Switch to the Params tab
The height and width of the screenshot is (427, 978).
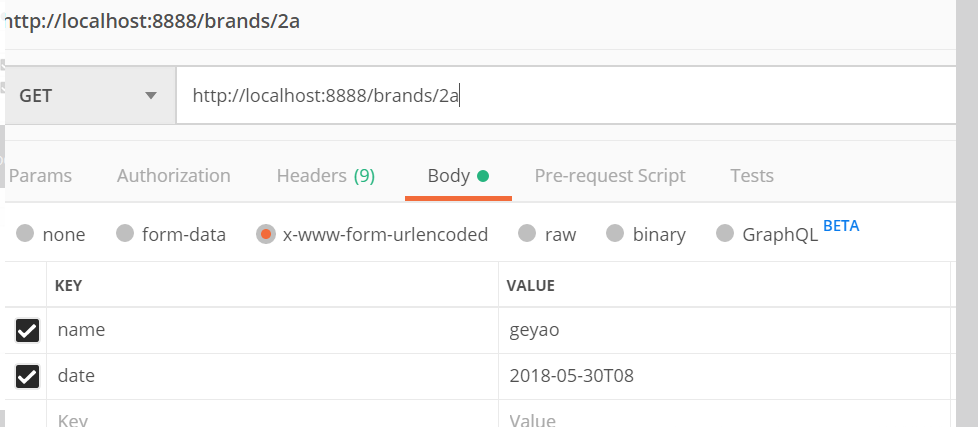pos(41,176)
